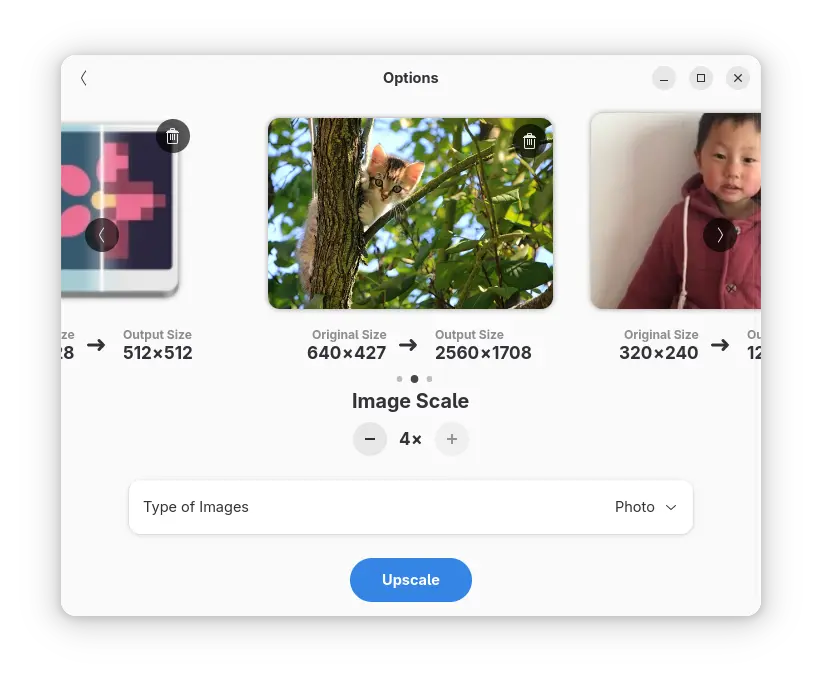This screenshot has height=683, width=822.
Task: Select the kitten in tree thumbnail
Action: pyautogui.click(x=410, y=213)
